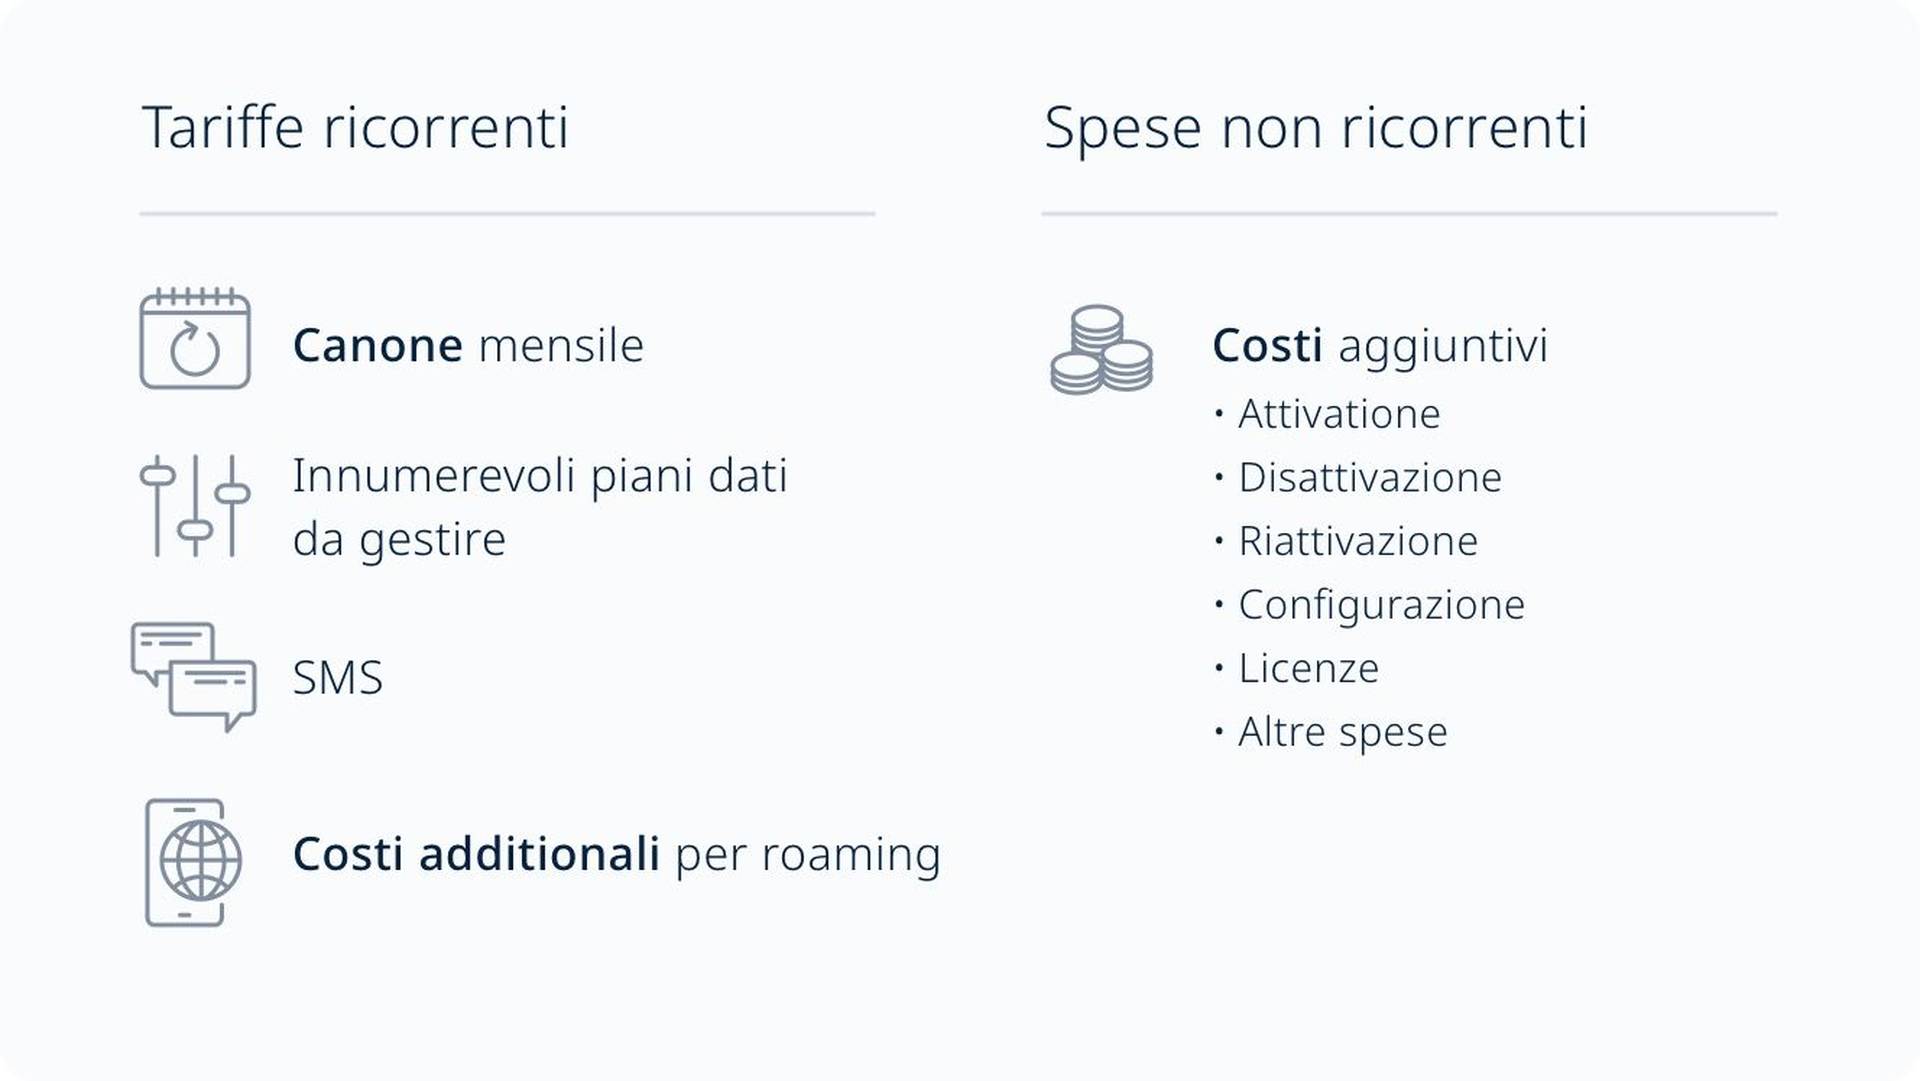This screenshot has height=1081, width=1920.
Task: Click the divider under Tariffe ricorrenti
Action: (x=508, y=214)
